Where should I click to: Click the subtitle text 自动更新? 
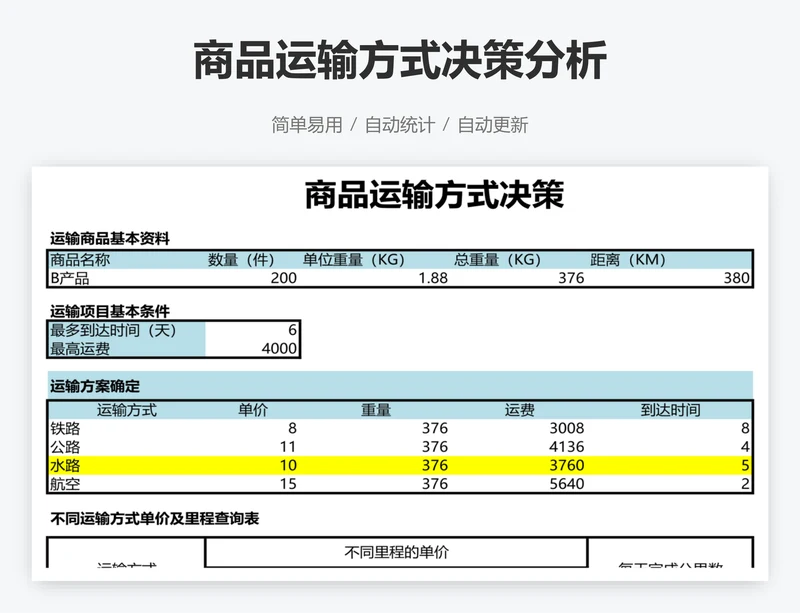point(493,125)
